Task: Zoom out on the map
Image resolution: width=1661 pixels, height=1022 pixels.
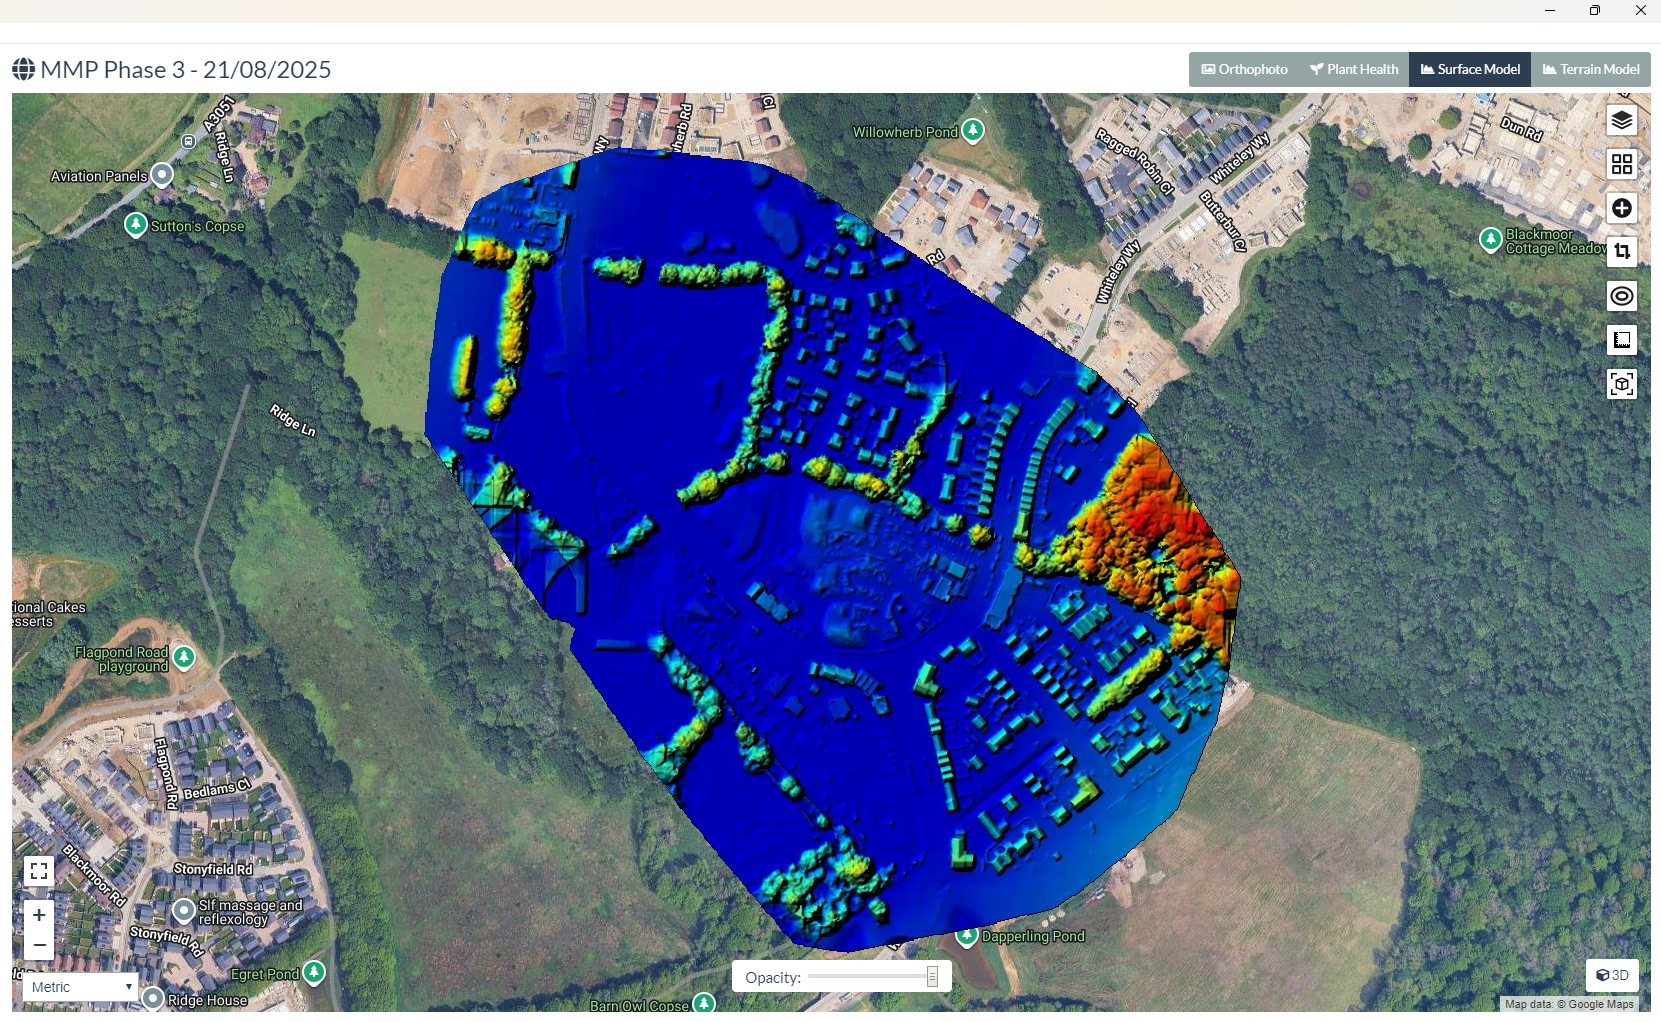Action: coord(39,945)
